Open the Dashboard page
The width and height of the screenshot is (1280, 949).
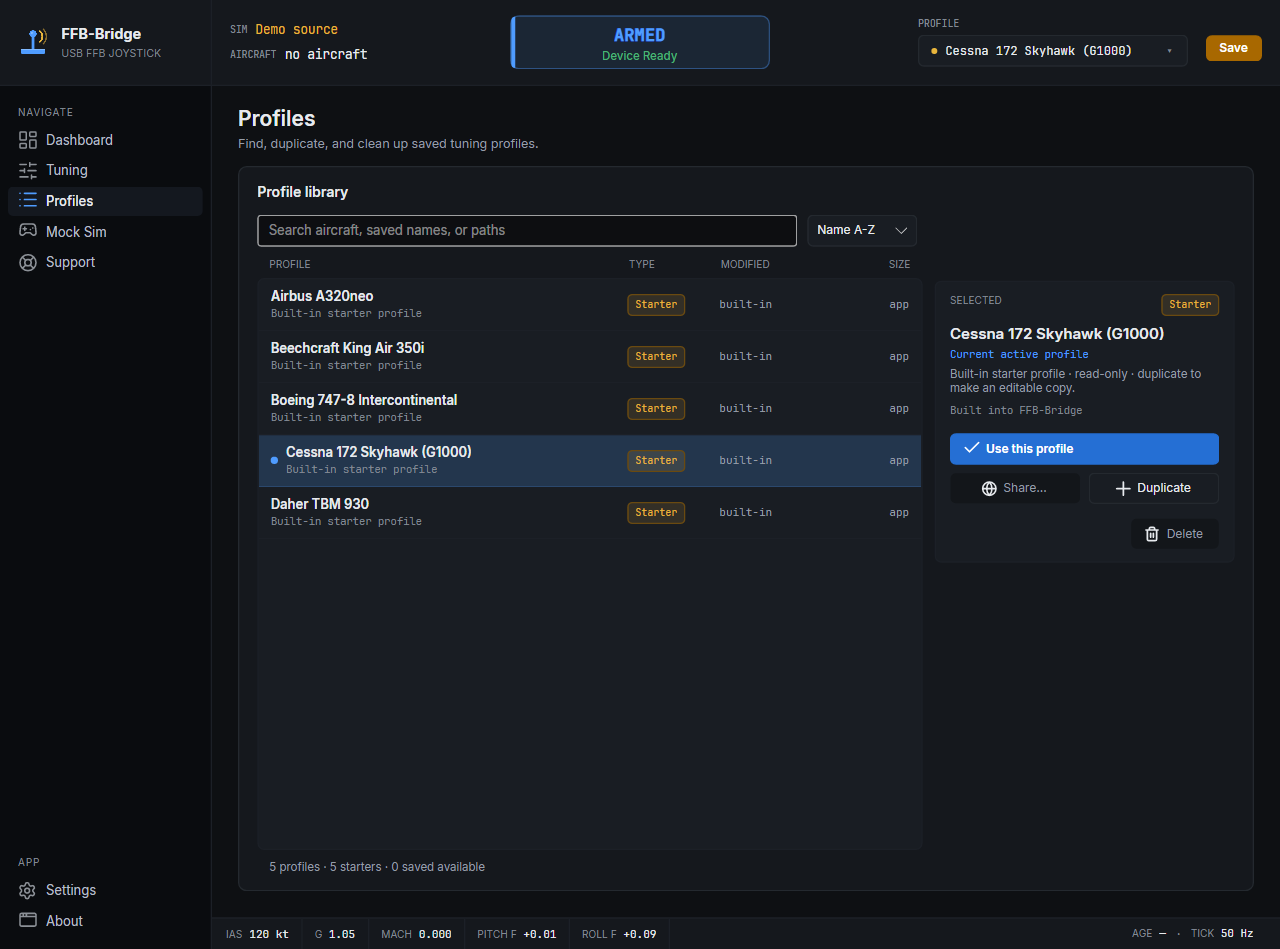[105, 140]
